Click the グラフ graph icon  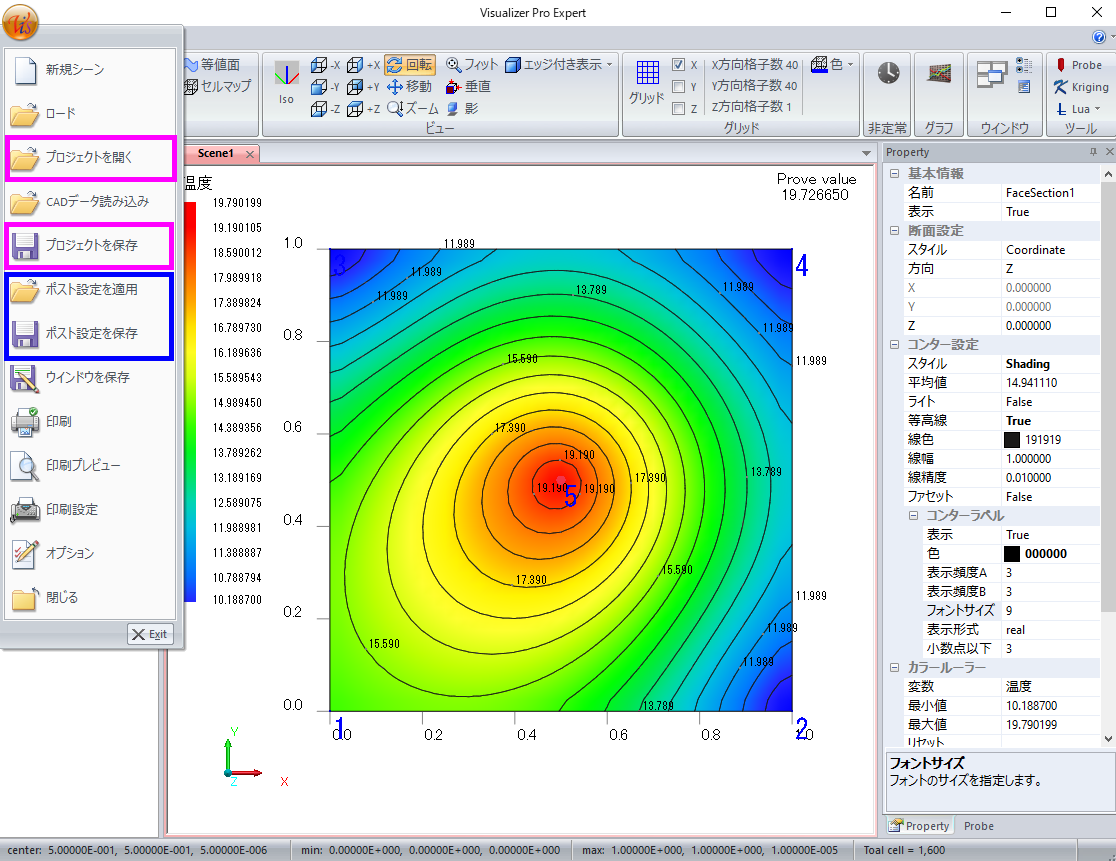[938, 73]
